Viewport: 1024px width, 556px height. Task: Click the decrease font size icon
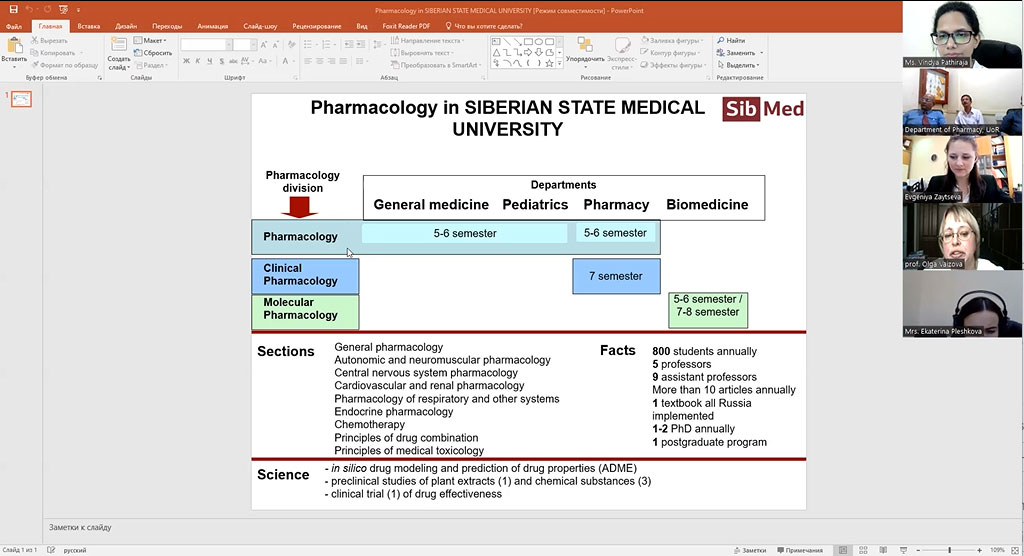(x=276, y=44)
